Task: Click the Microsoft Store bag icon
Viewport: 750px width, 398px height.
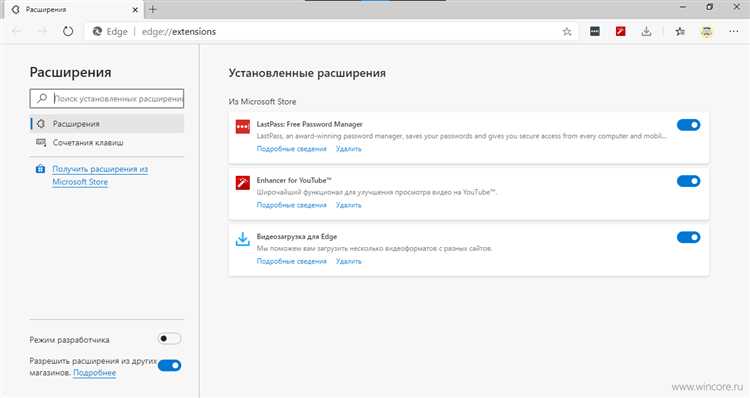Action: pos(41,169)
